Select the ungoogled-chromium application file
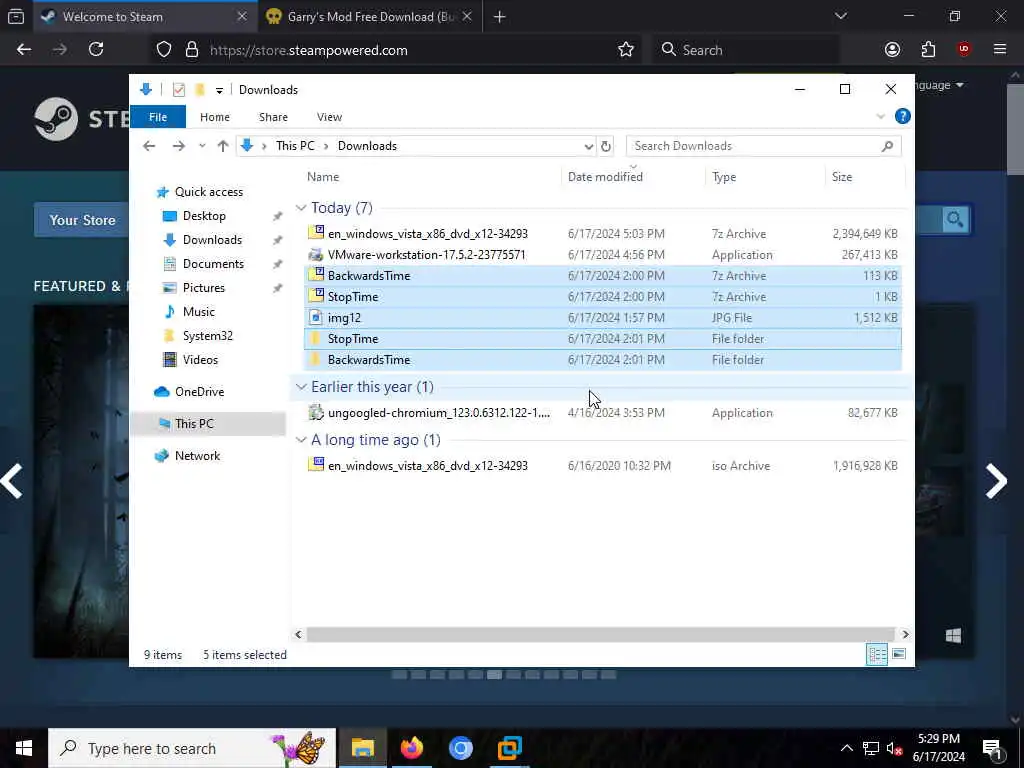Screen dimensions: 1024x768 pyautogui.click(x=603, y=413)
